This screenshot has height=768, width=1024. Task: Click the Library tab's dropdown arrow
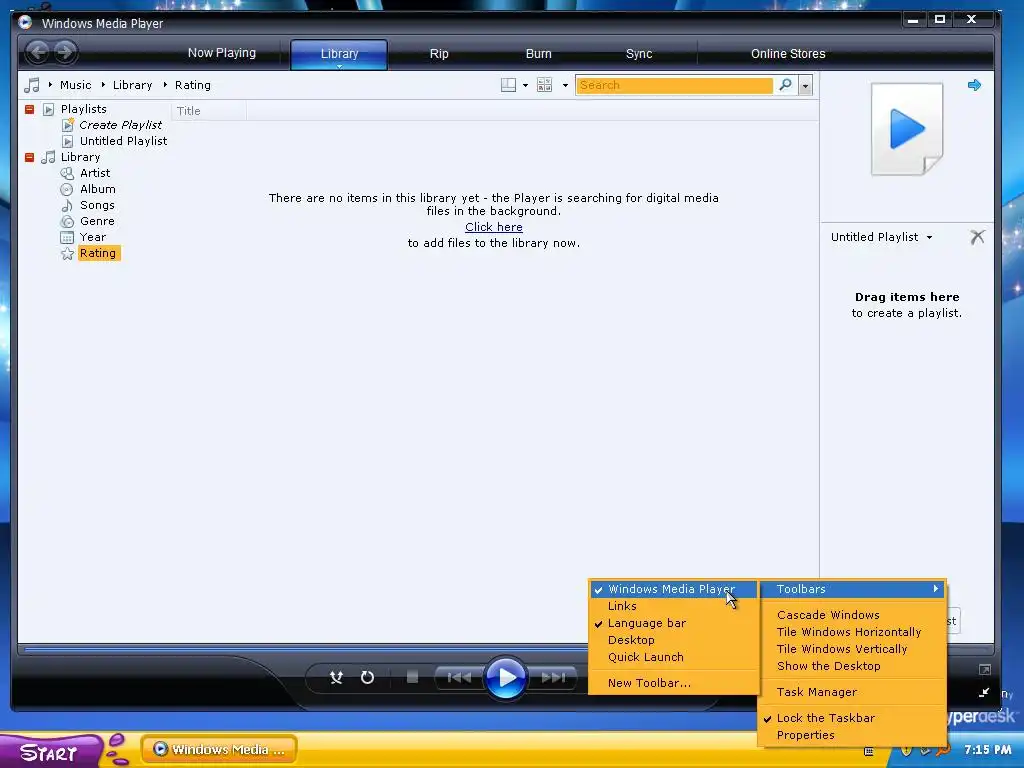coord(339,66)
